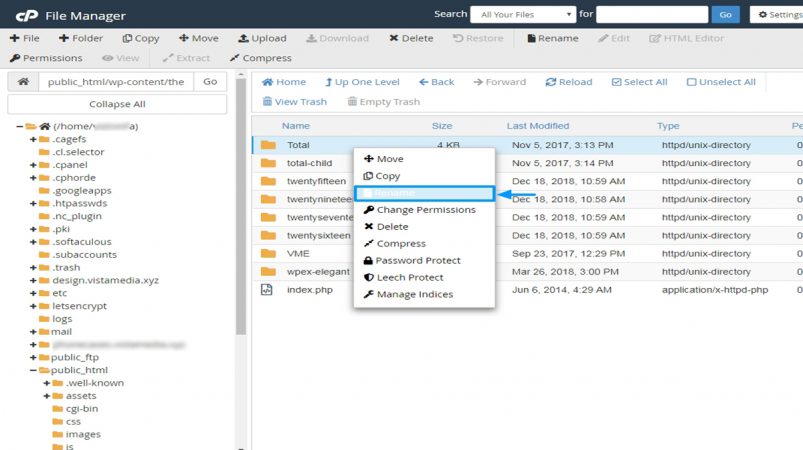Click the home icon beside path field
The image size is (803, 450).
click(23, 81)
